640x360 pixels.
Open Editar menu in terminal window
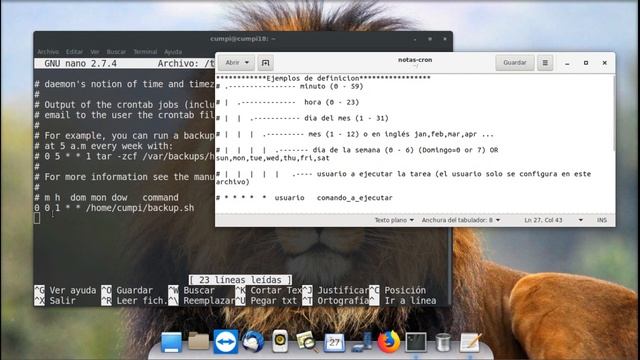(x=74, y=52)
